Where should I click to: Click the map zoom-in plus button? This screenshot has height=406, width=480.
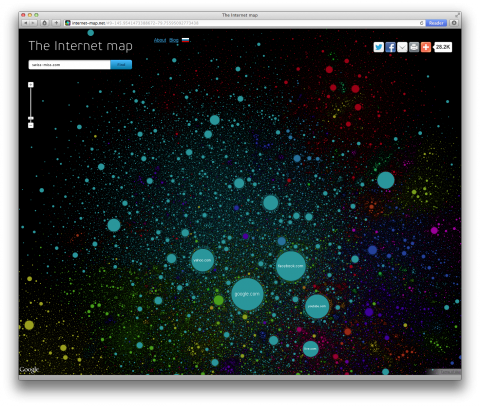(31, 85)
